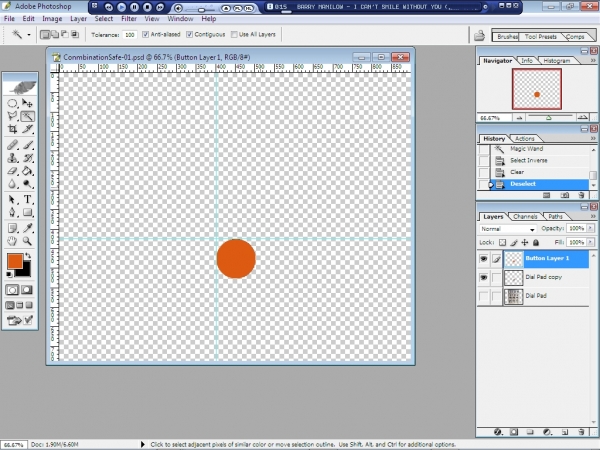This screenshot has width=600, height=450.
Task: Select the Dodge tool
Action: tap(27, 184)
